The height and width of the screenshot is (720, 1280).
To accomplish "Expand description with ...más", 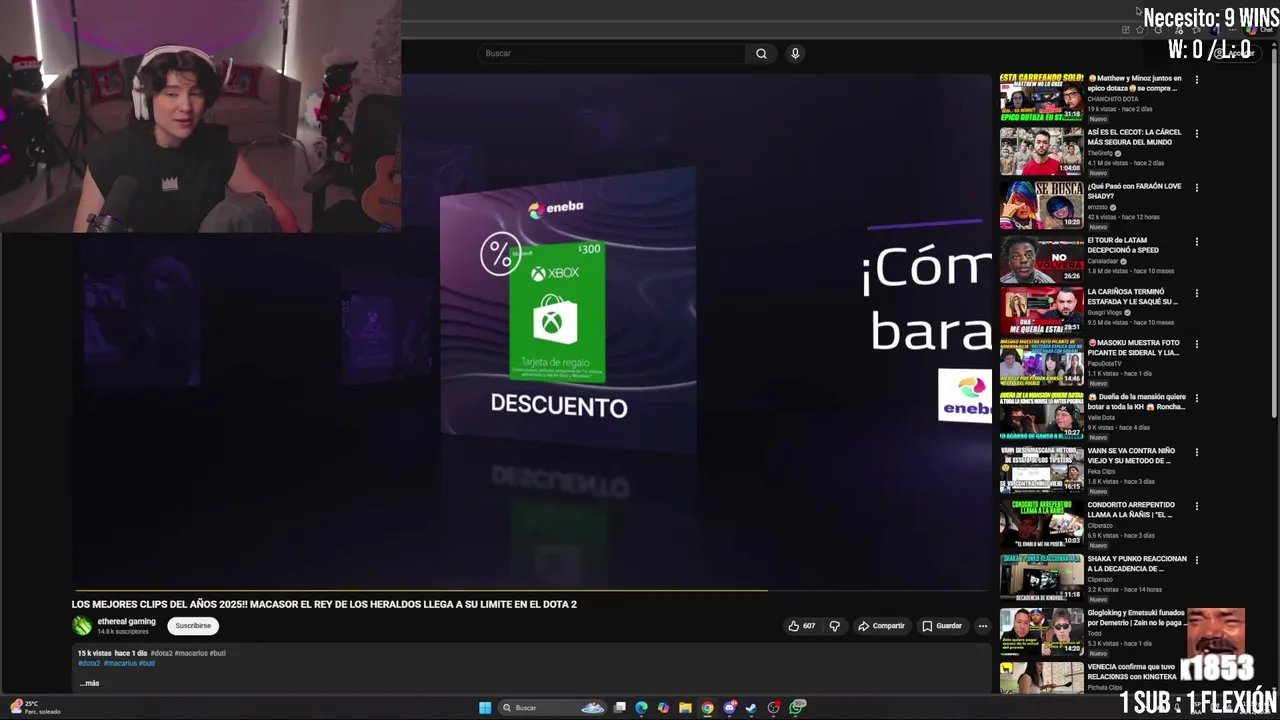I will 89,683.
